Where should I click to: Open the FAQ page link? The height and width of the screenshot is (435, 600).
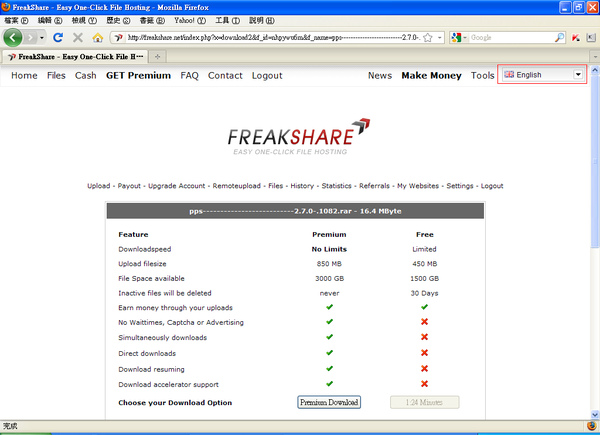189,75
